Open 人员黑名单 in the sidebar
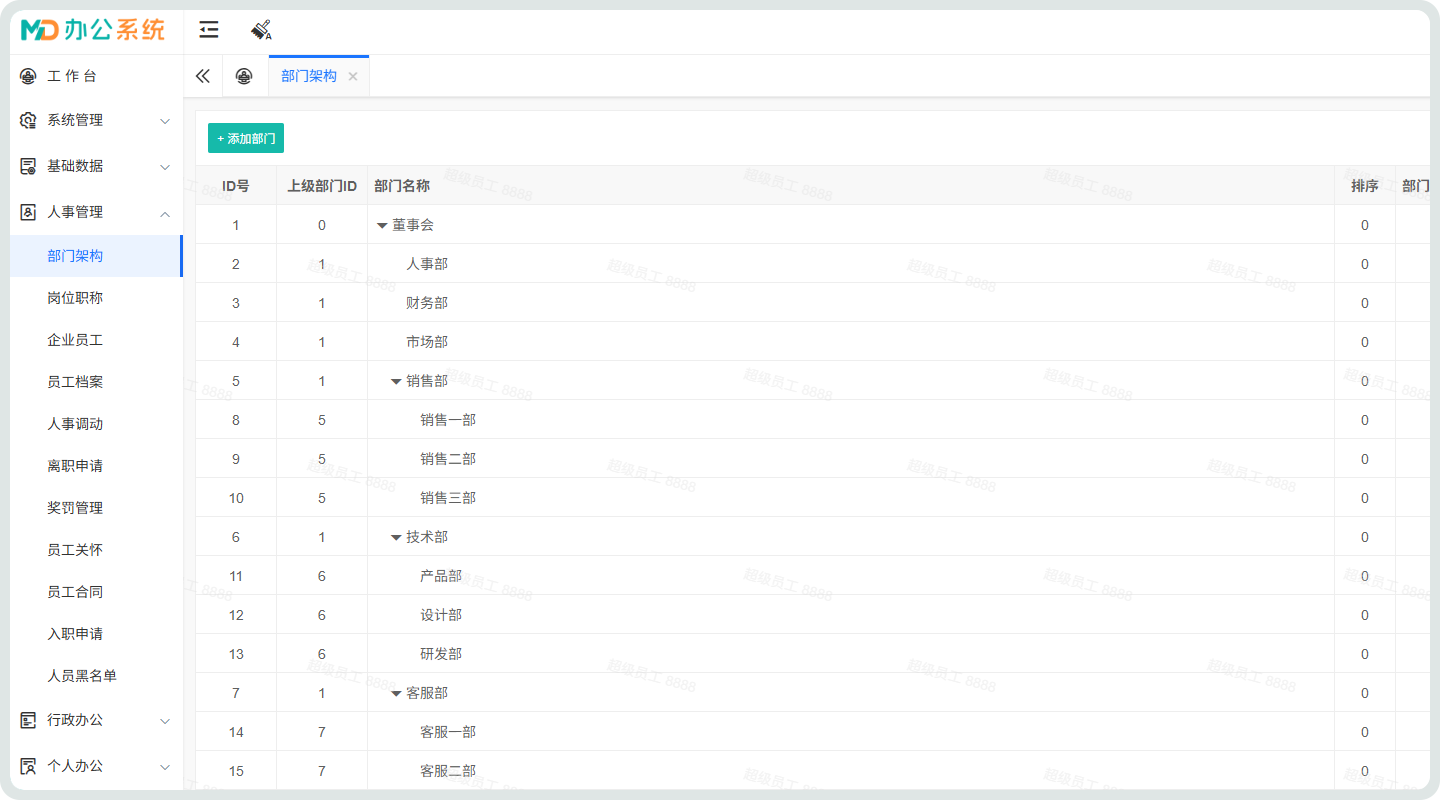 pos(82,676)
